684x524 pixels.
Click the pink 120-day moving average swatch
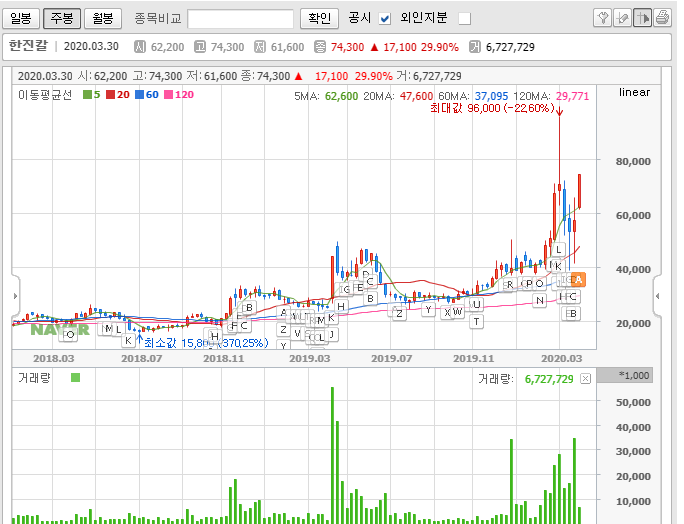coord(168,95)
